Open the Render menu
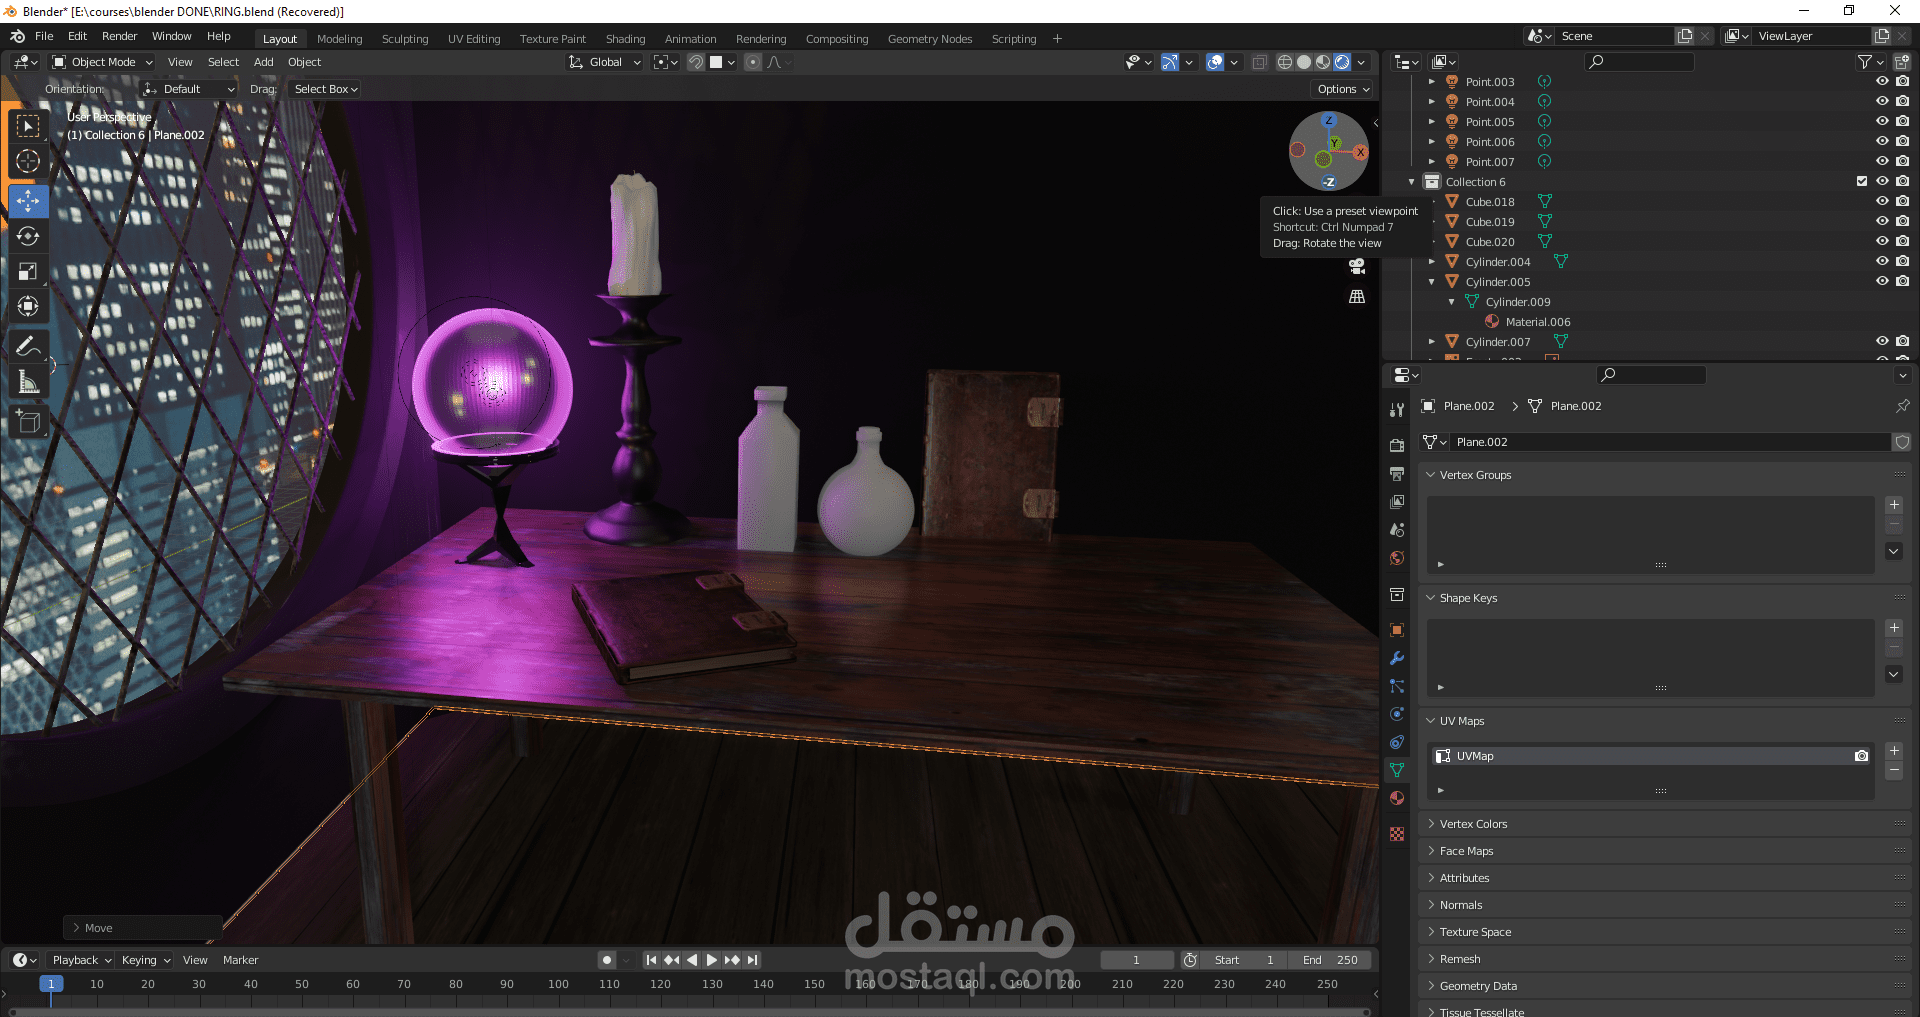Screen dimensions: 1920x1017 pos(119,36)
